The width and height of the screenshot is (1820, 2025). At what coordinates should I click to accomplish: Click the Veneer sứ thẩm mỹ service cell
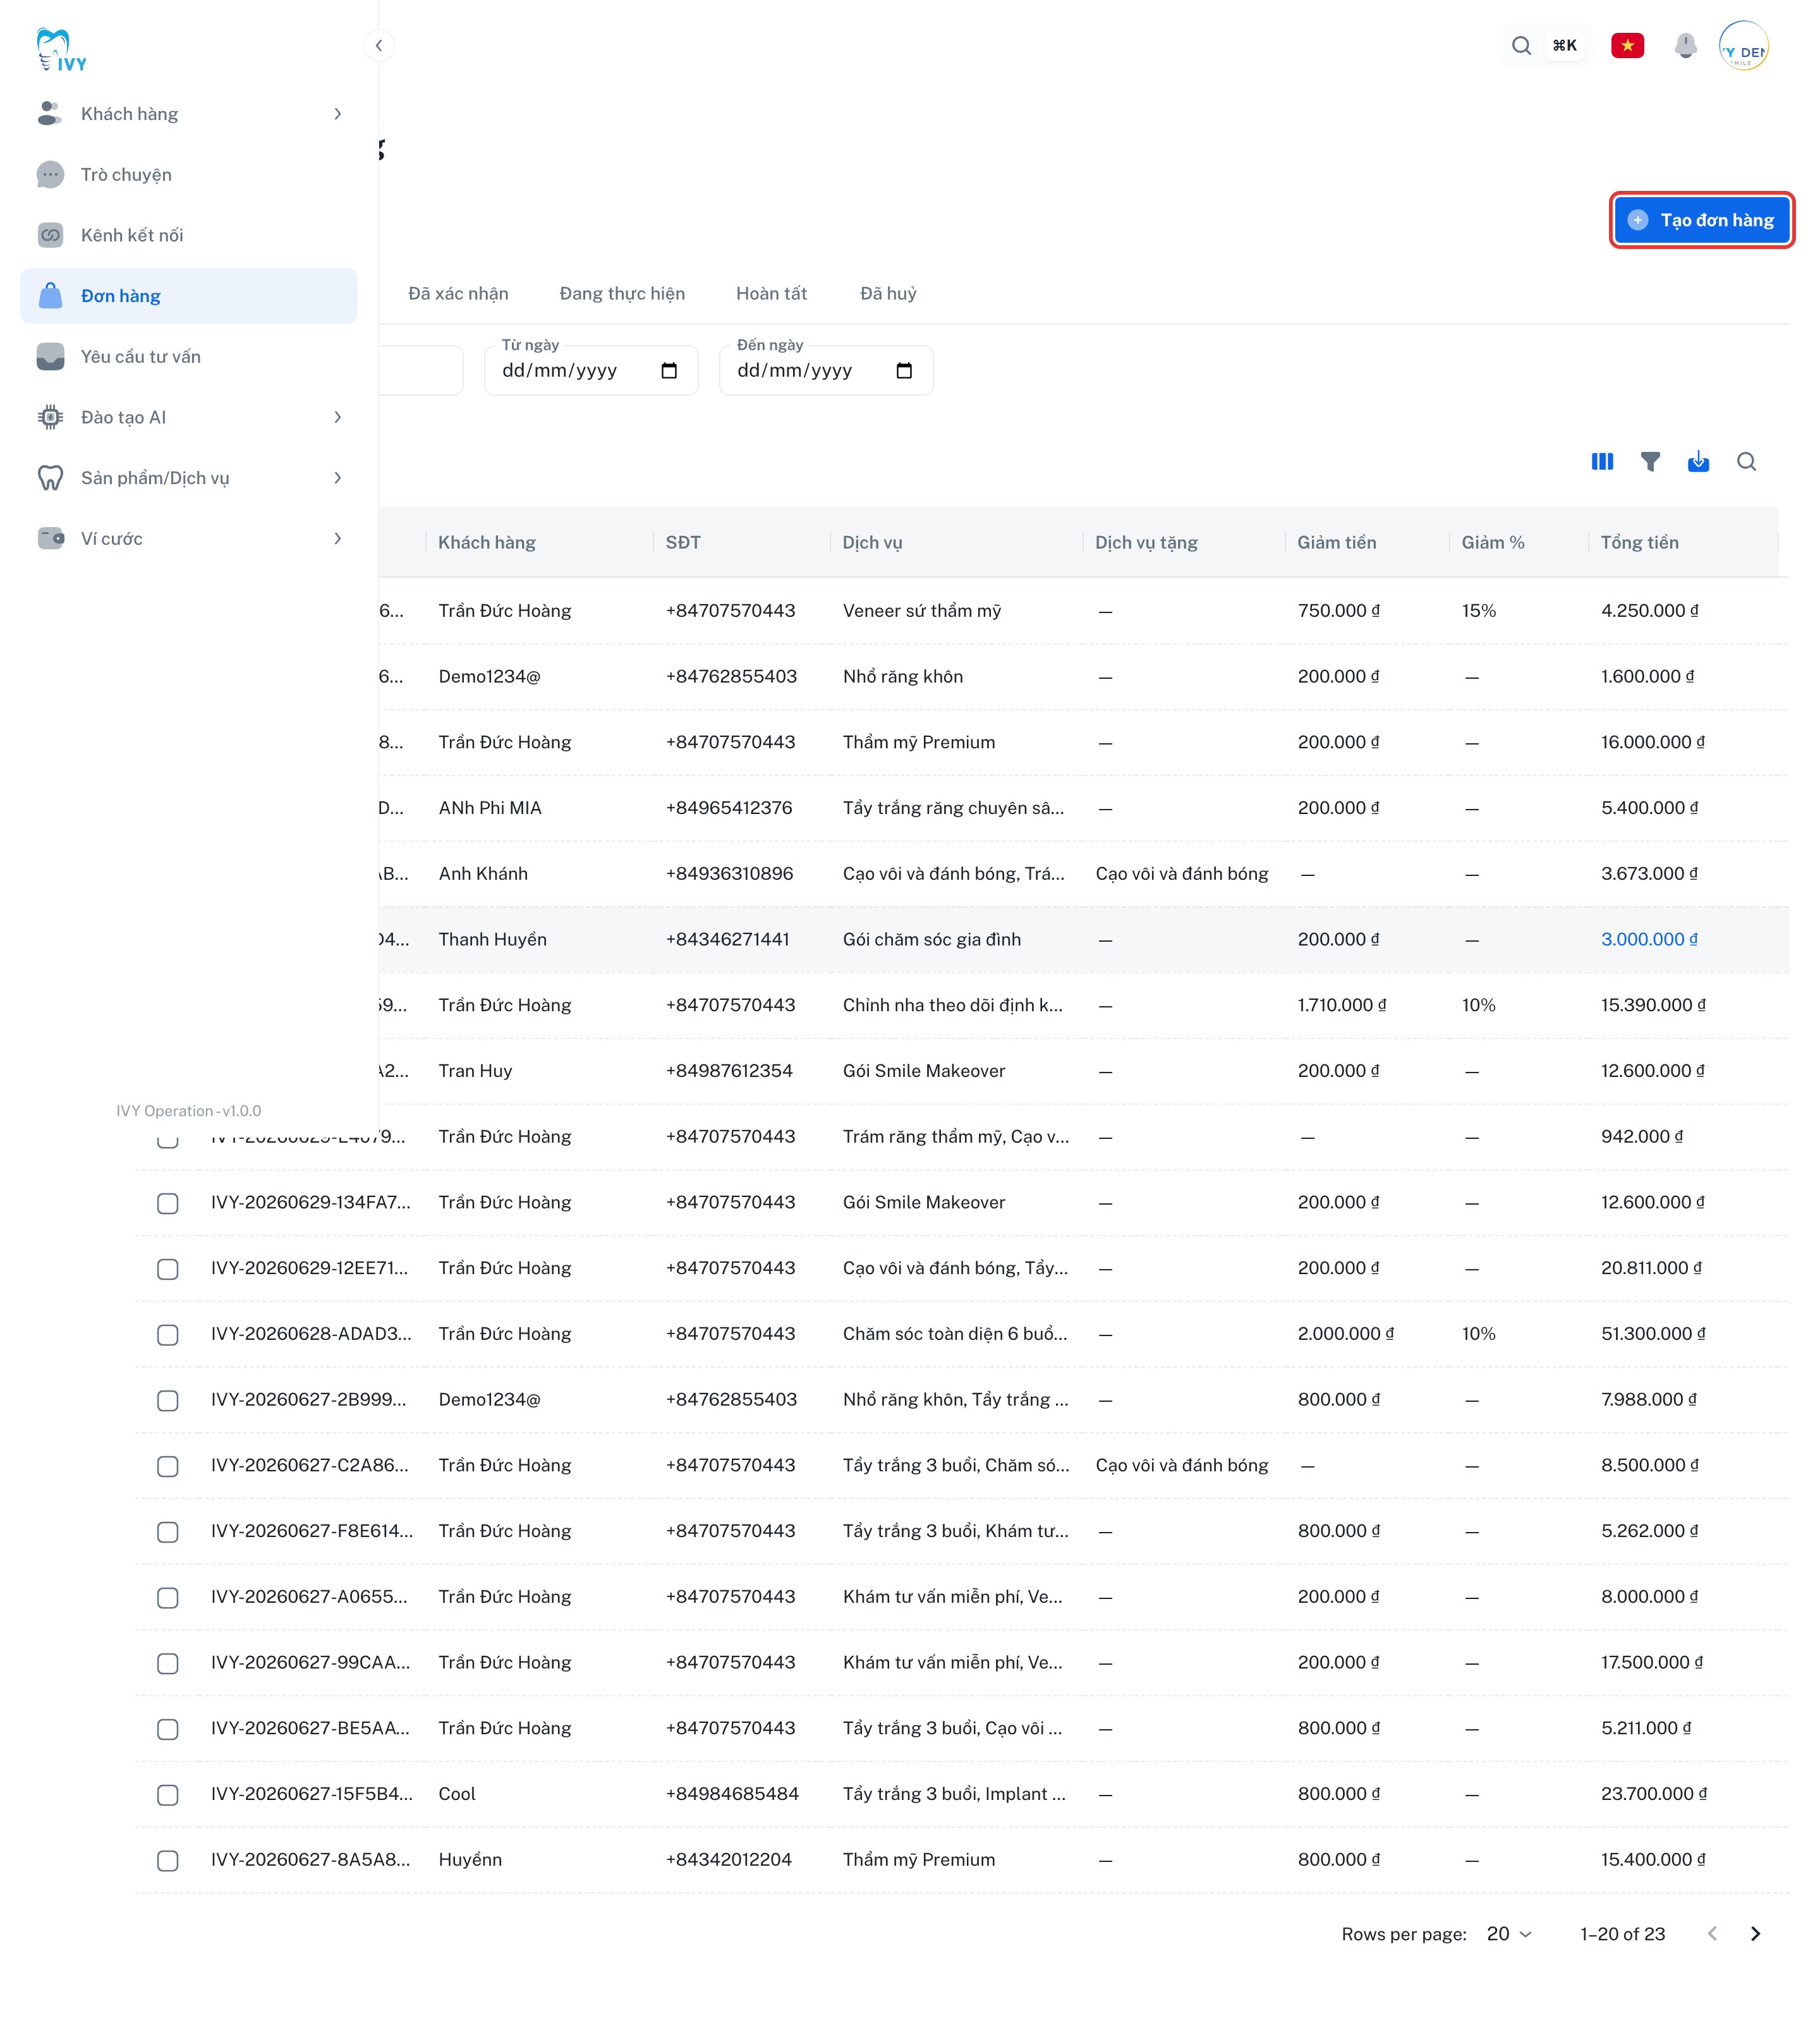(921, 611)
